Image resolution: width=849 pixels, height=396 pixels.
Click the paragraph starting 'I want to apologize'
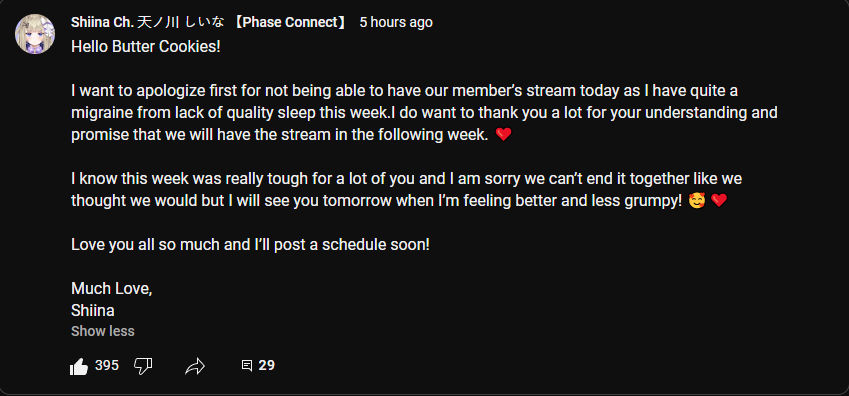(424, 113)
